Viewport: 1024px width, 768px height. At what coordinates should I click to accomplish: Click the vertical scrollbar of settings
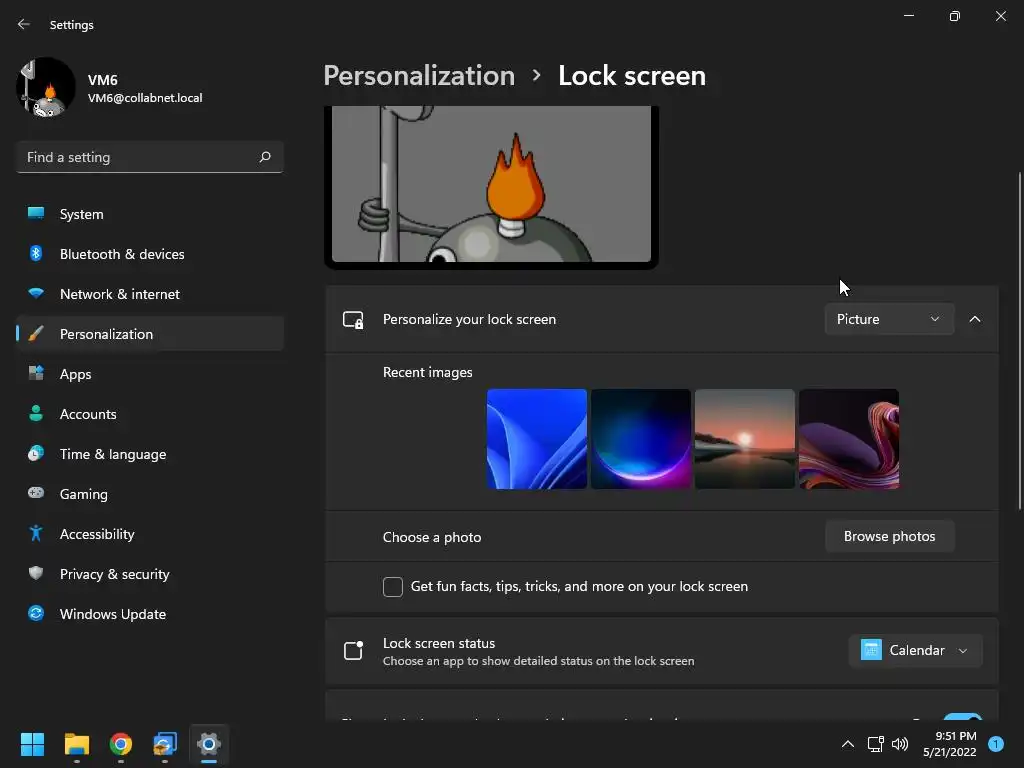(x=1020, y=340)
